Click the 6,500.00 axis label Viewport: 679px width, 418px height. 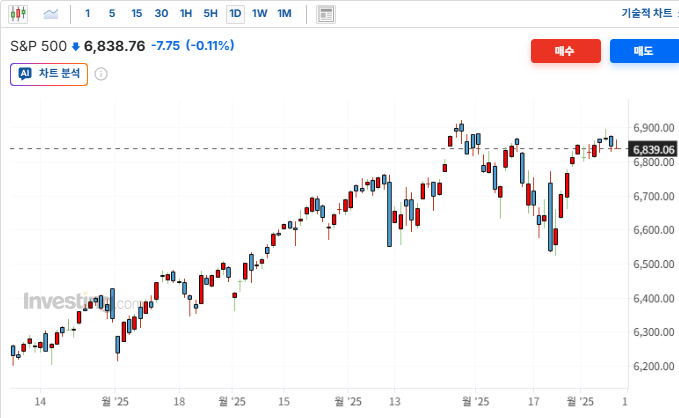pyautogui.click(x=653, y=264)
